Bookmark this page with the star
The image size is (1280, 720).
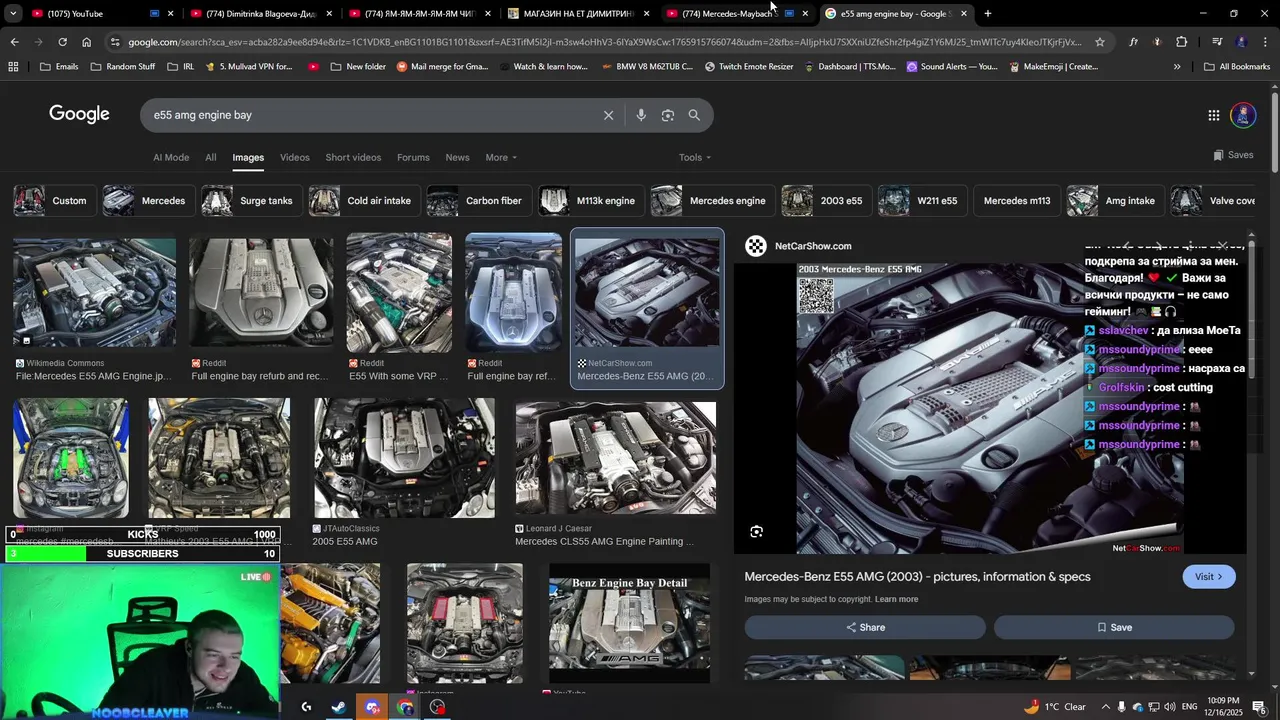[1100, 42]
